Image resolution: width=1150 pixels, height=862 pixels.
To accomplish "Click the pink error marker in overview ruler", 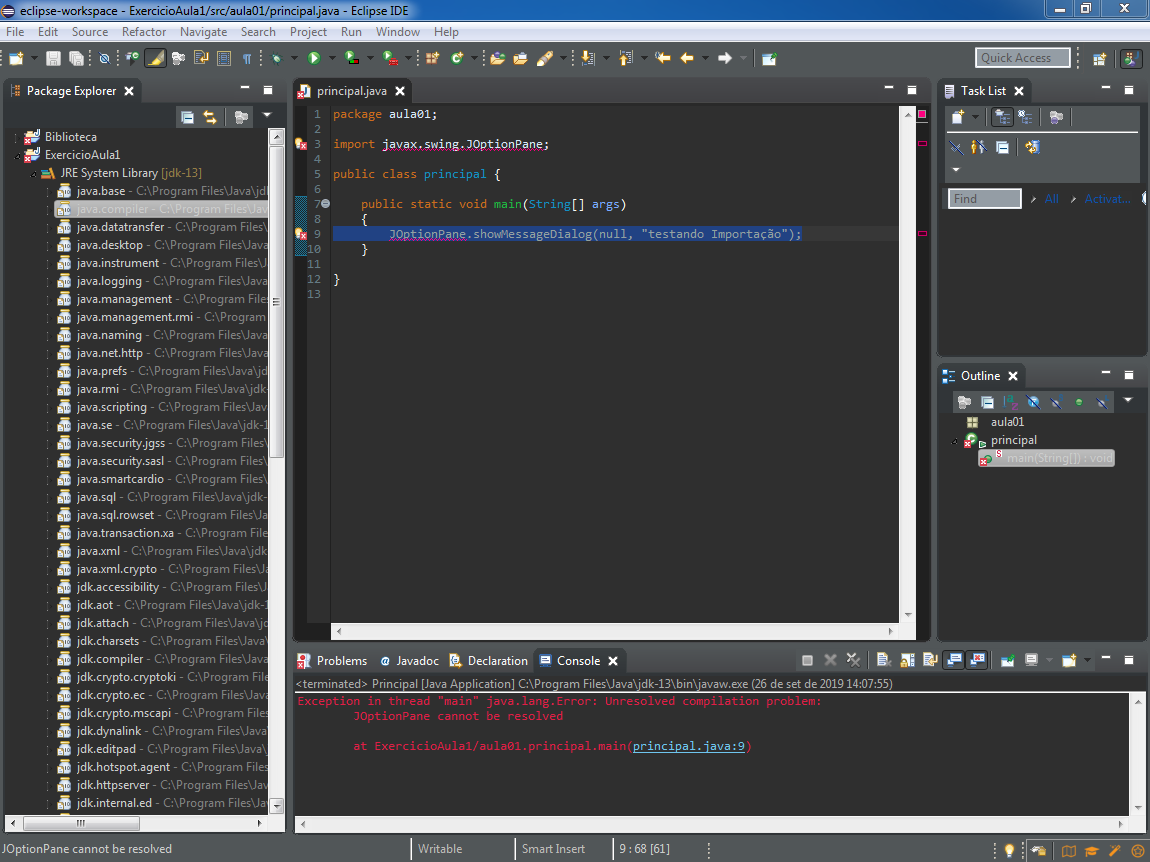I will pyautogui.click(x=922, y=143).
